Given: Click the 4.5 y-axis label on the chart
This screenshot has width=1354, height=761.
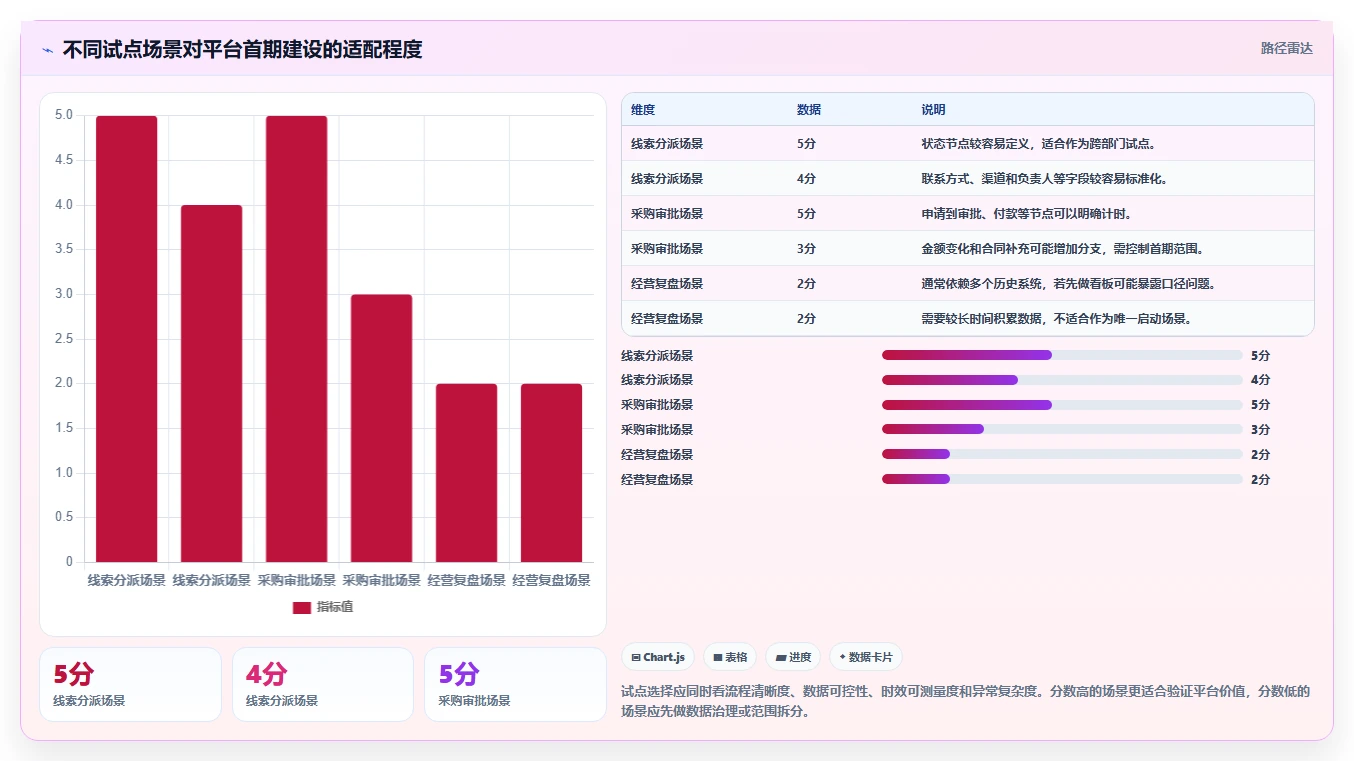Looking at the screenshot, I should (x=64, y=160).
